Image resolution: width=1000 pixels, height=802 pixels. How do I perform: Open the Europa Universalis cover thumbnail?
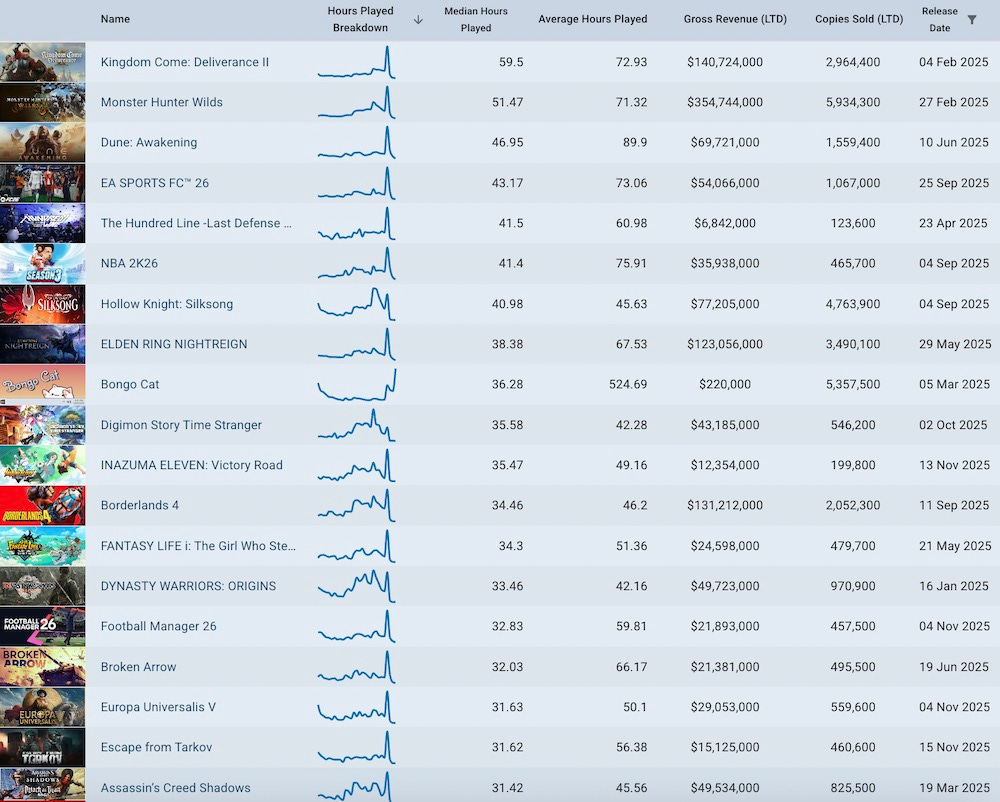click(x=43, y=707)
